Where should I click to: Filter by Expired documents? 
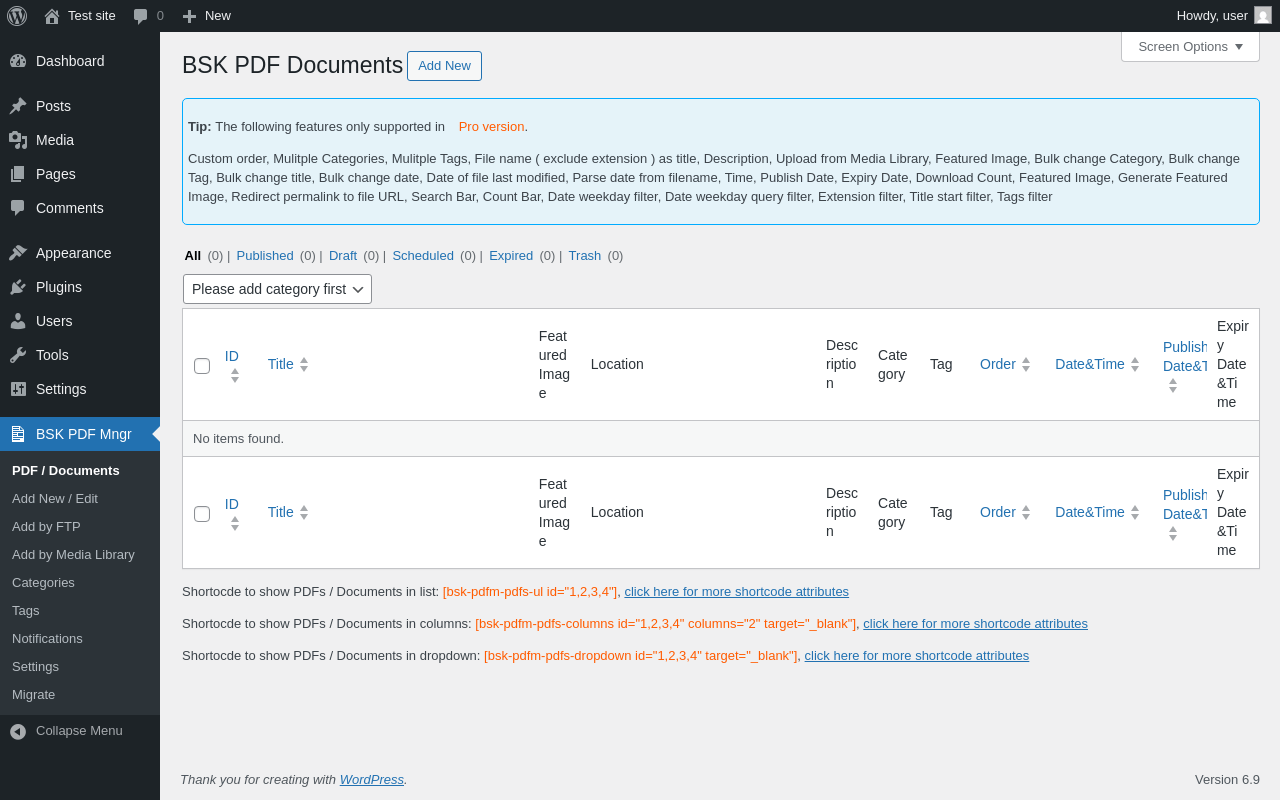click(x=511, y=255)
